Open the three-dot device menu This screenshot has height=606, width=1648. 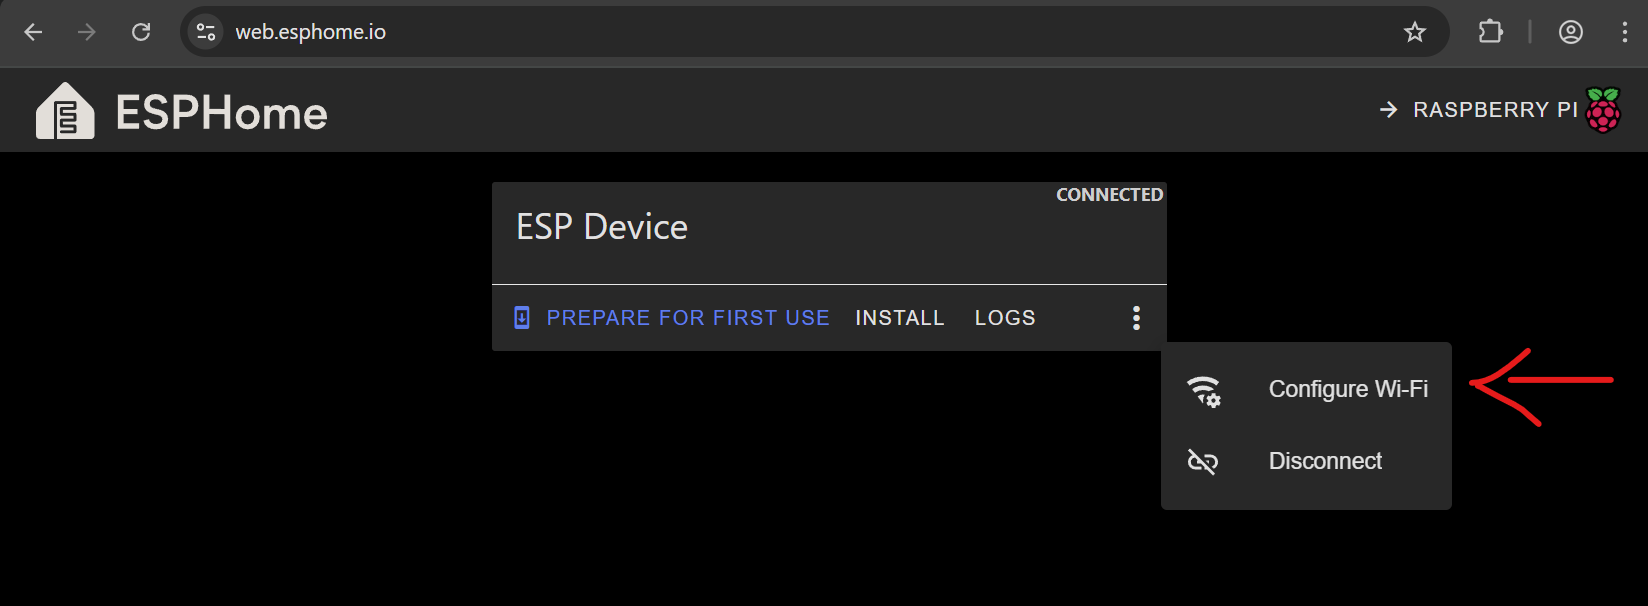[1136, 318]
